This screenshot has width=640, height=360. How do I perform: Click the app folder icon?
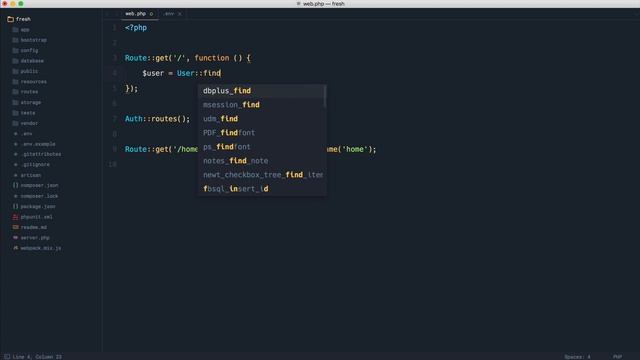pyautogui.click(x=16, y=30)
